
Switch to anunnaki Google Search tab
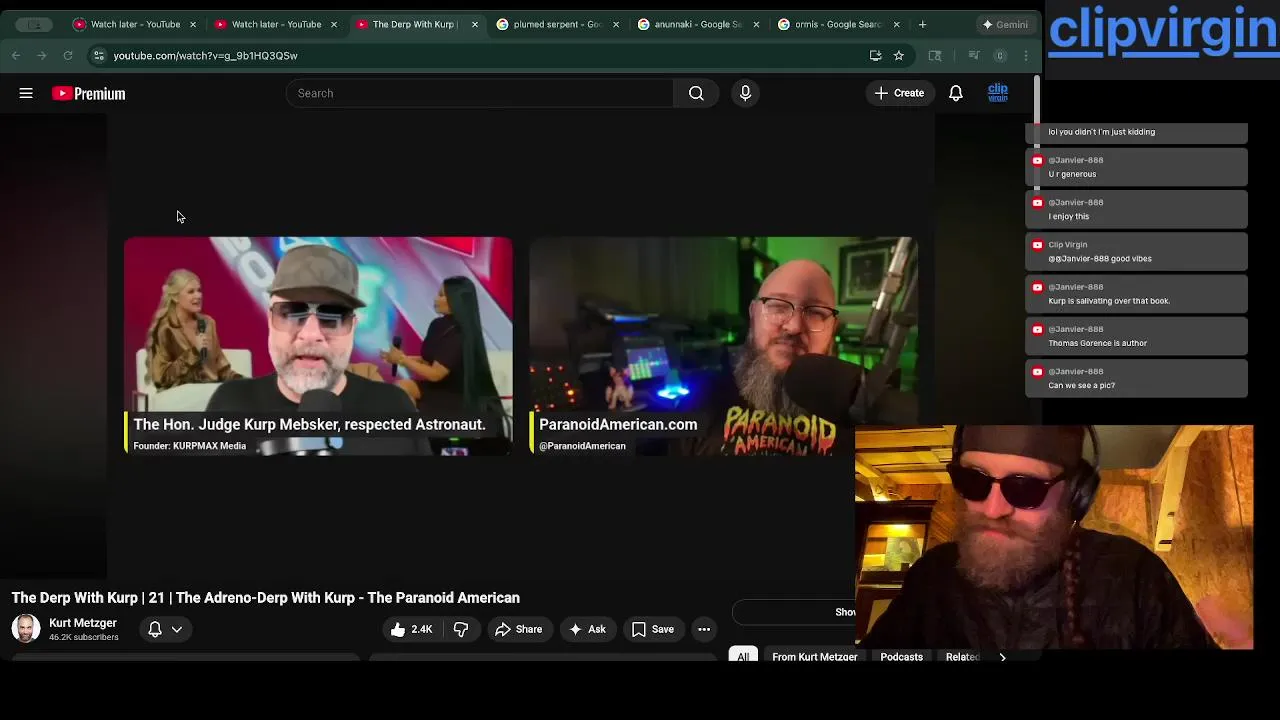tap(698, 24)
